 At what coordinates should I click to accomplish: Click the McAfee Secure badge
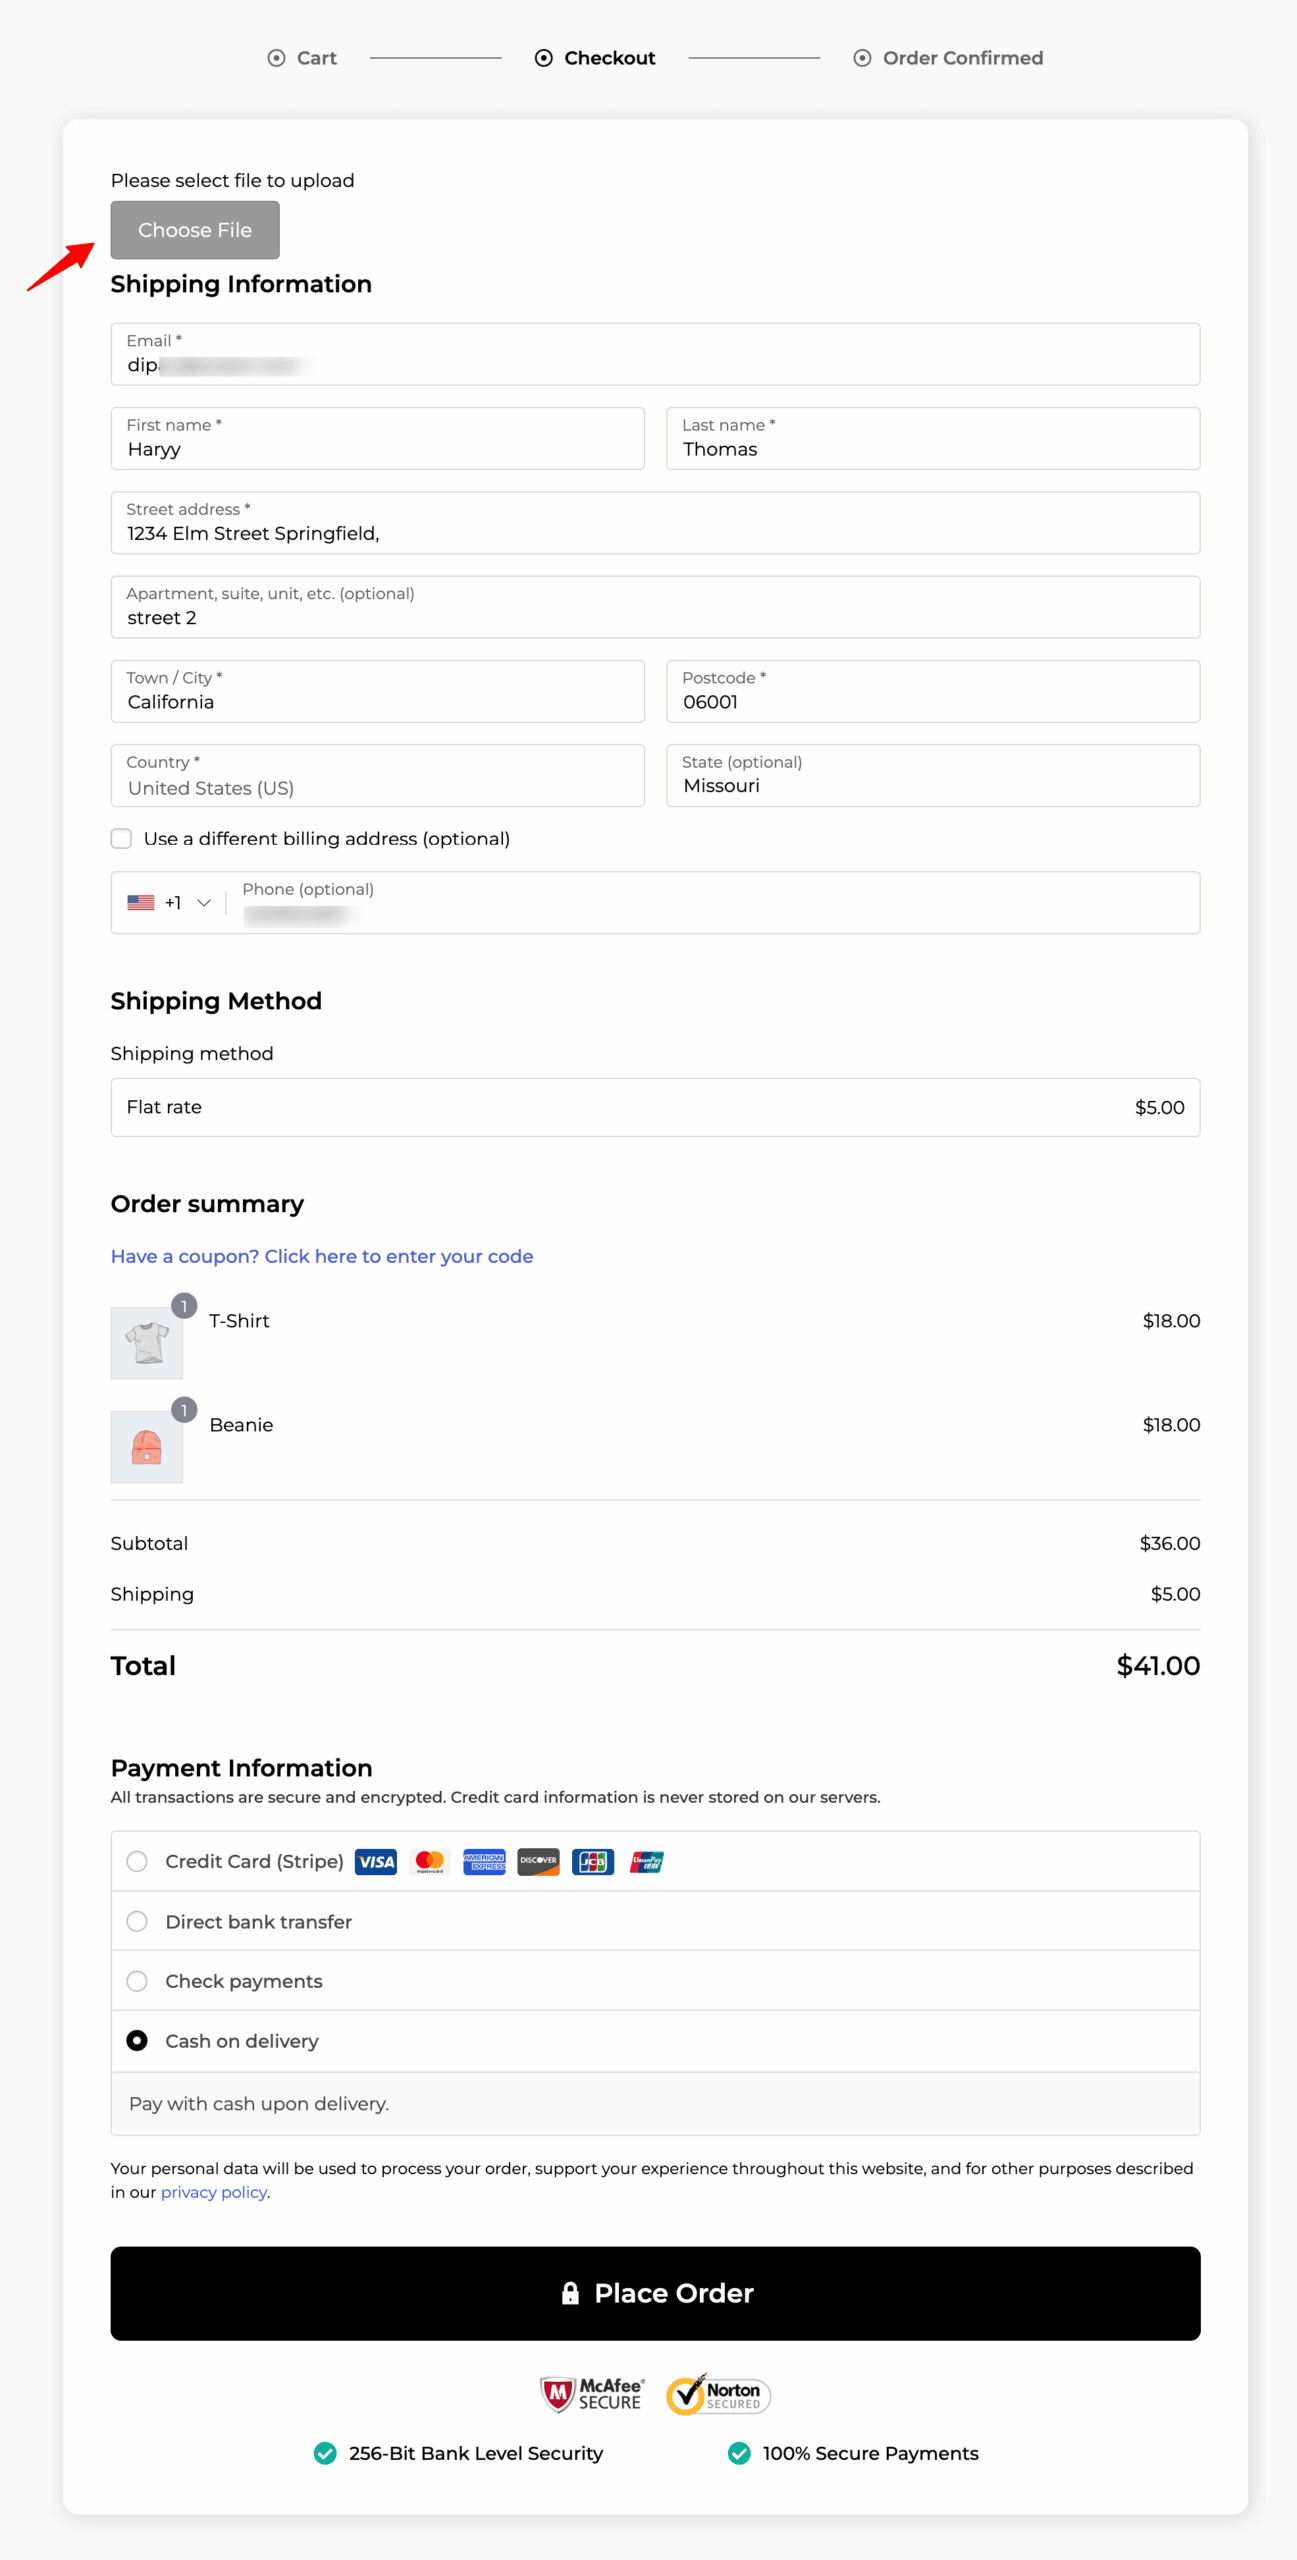click(592, 2394)
